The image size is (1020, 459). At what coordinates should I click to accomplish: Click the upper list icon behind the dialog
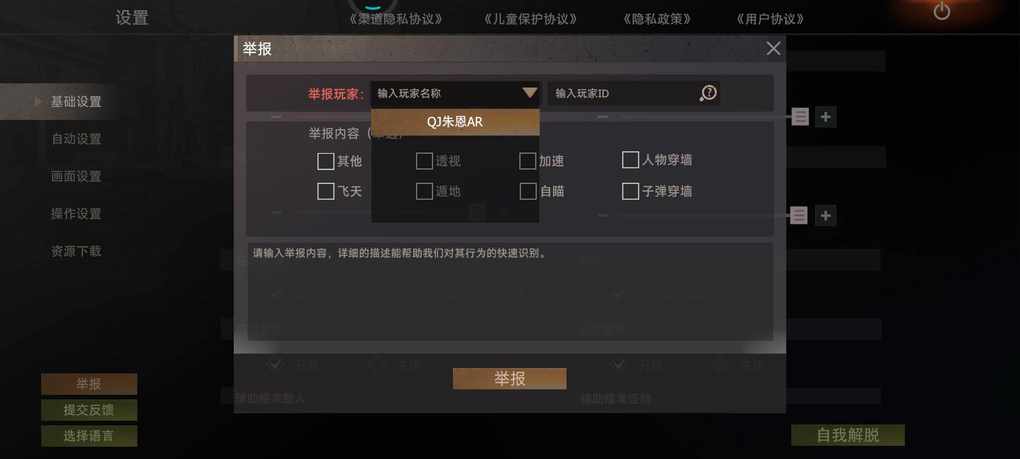(800, 117)
